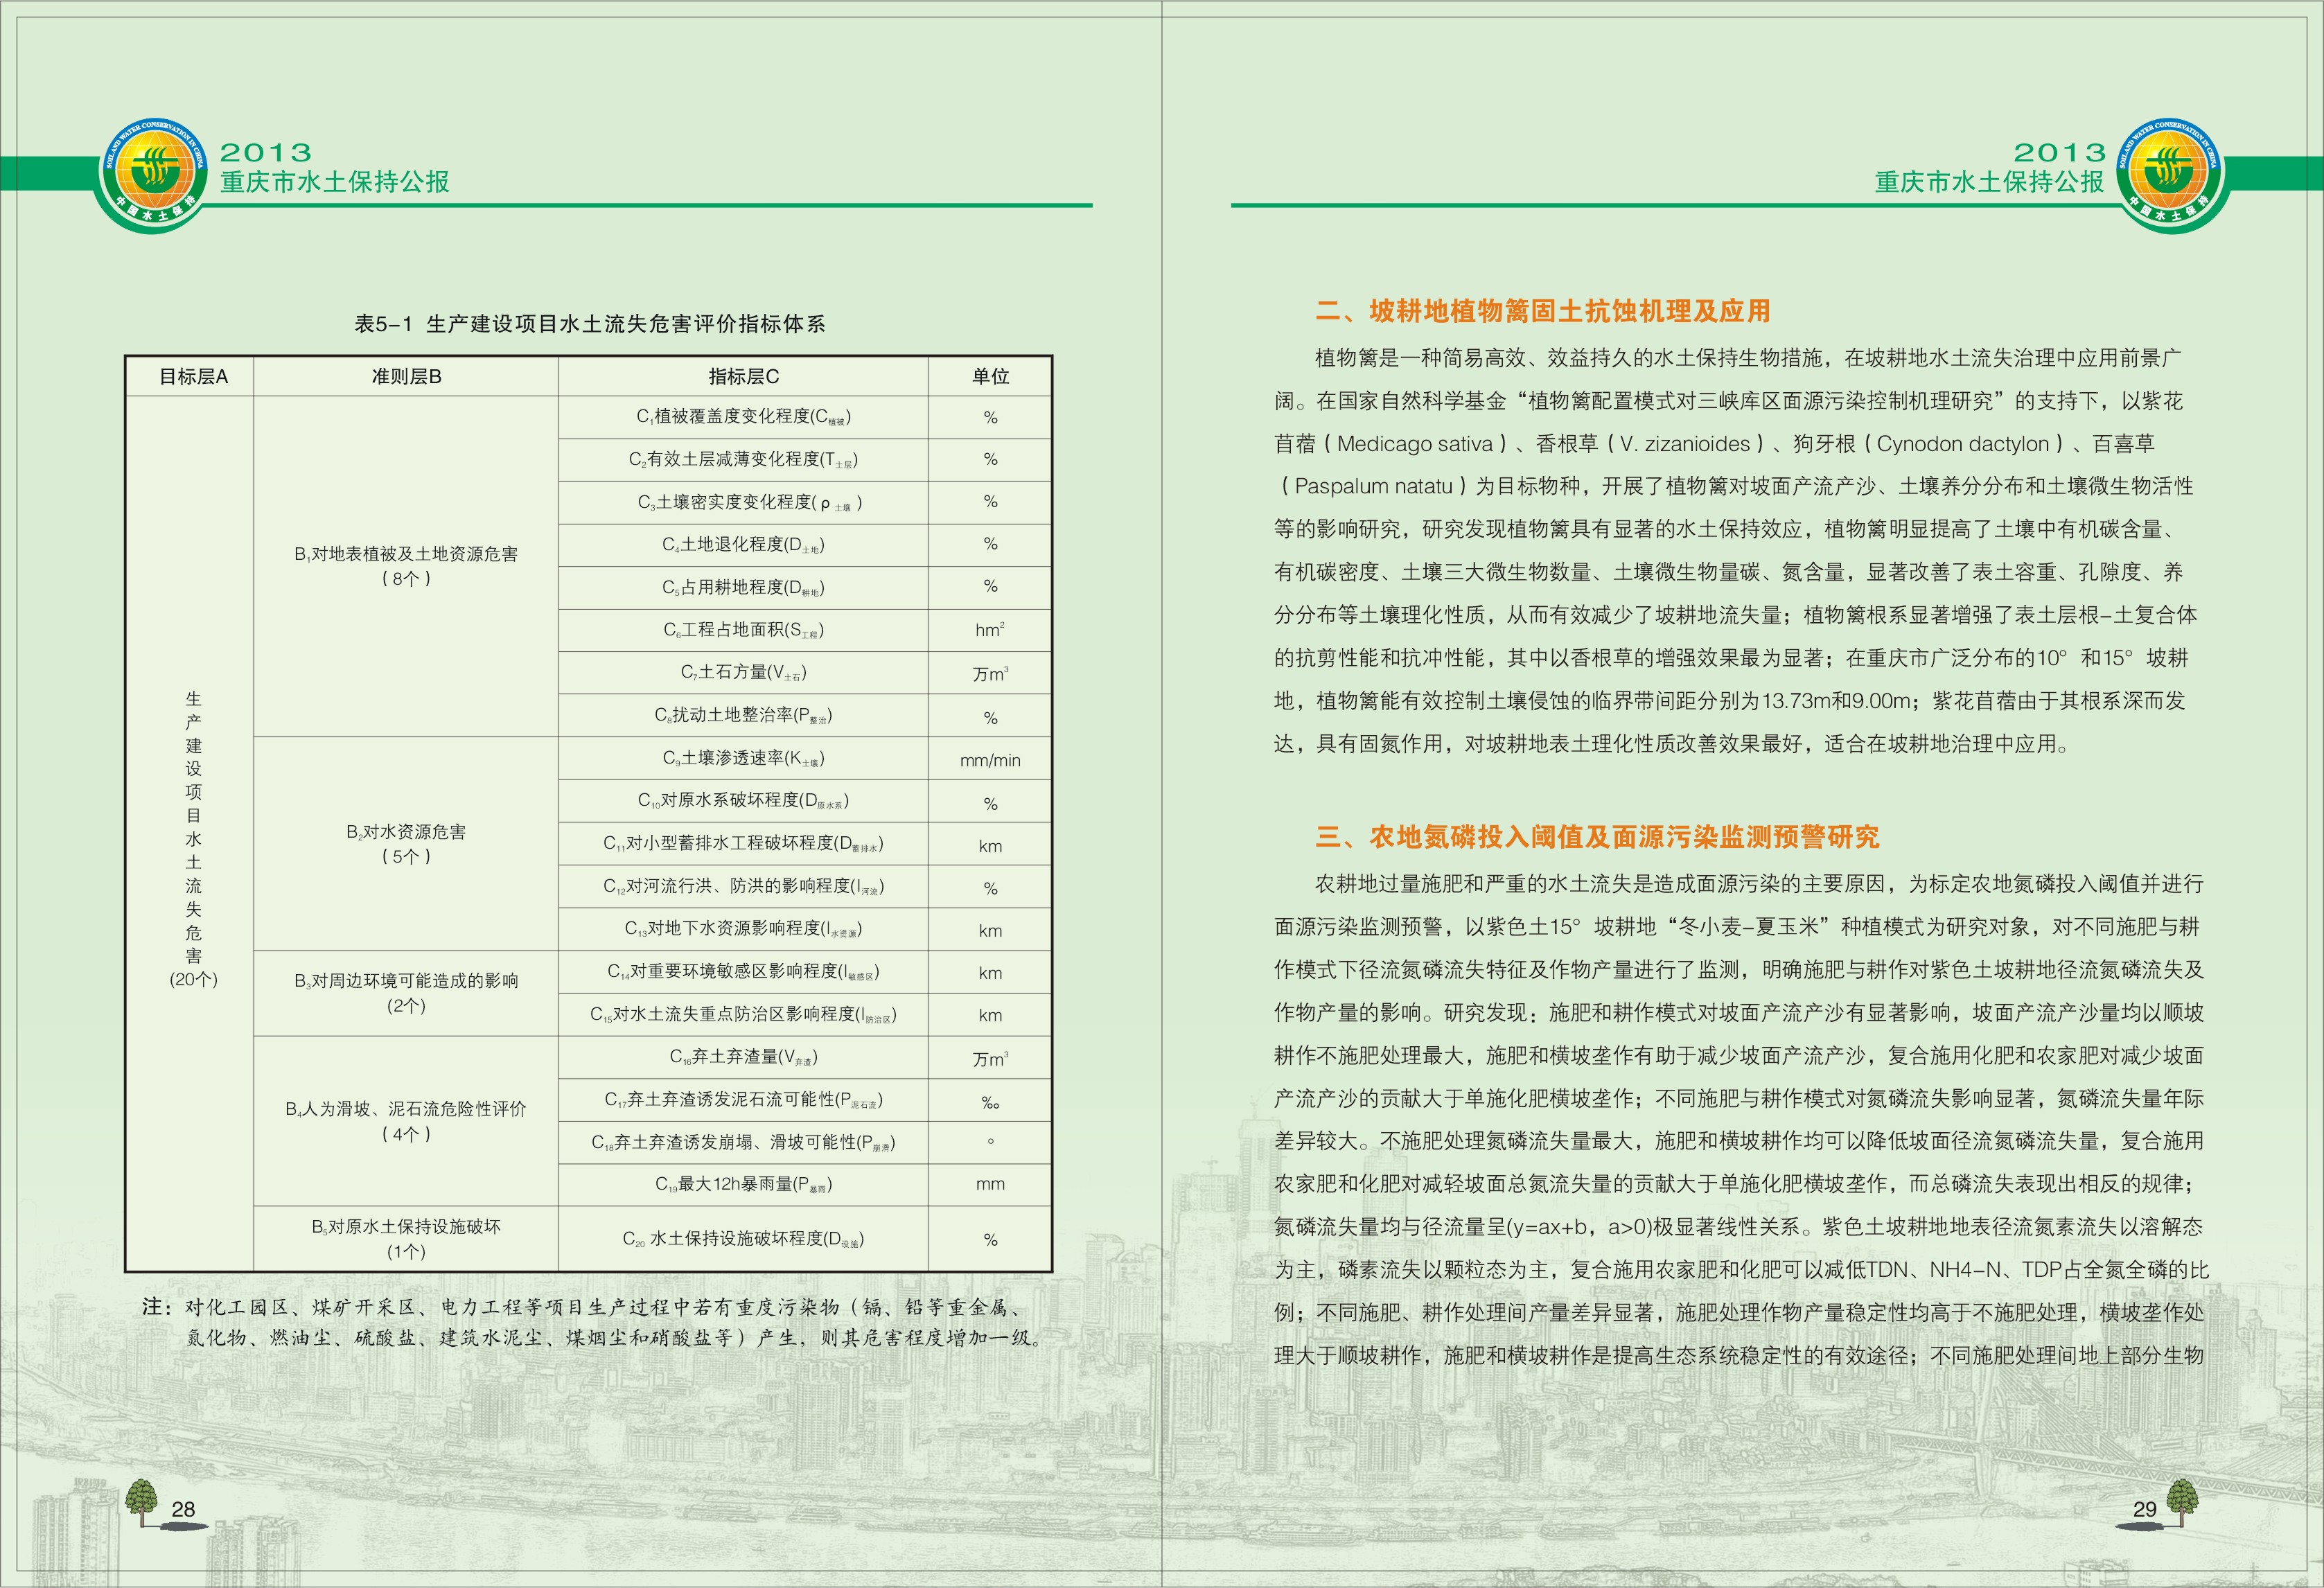
Task: Click row C7土石方量
Action: [743, 673]
